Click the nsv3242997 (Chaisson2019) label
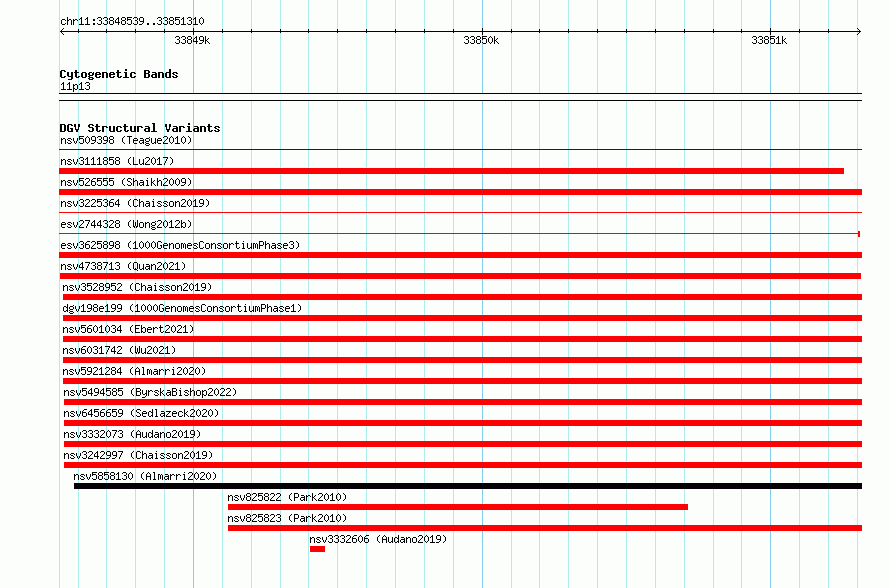 (138, 455)
